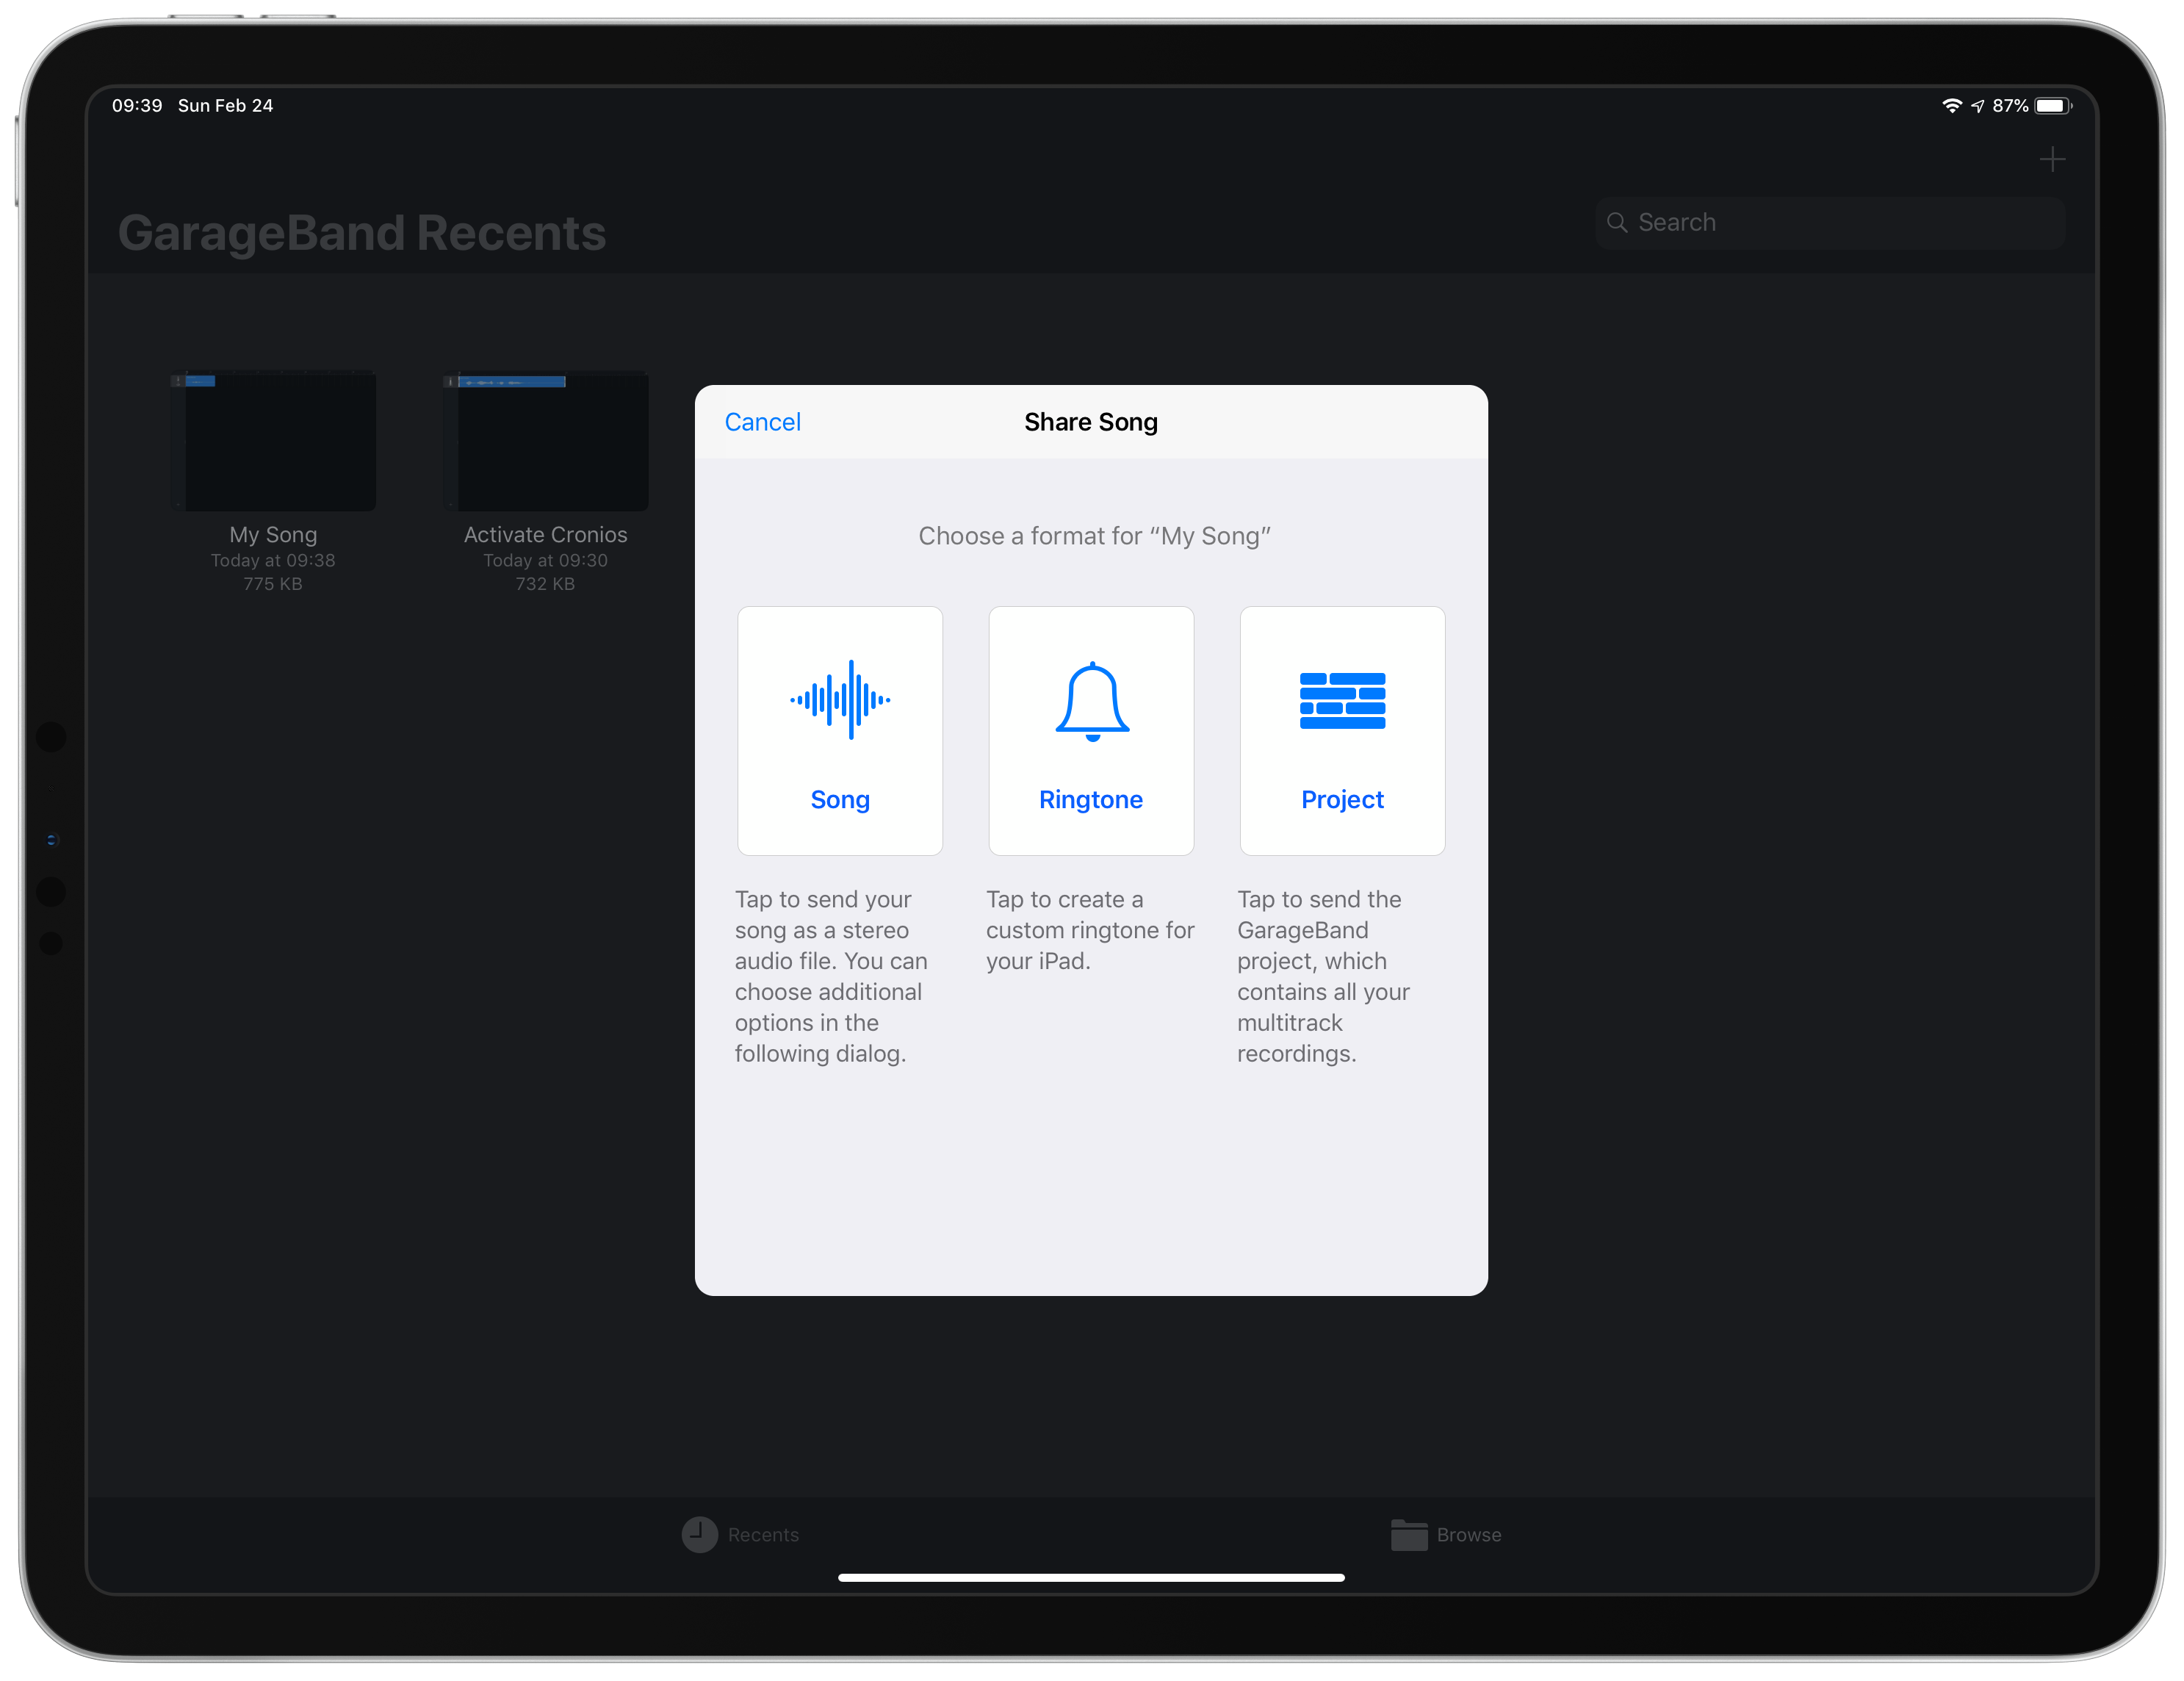Click the Share Song title
2184x1681 pixels.
point(1091,422)
